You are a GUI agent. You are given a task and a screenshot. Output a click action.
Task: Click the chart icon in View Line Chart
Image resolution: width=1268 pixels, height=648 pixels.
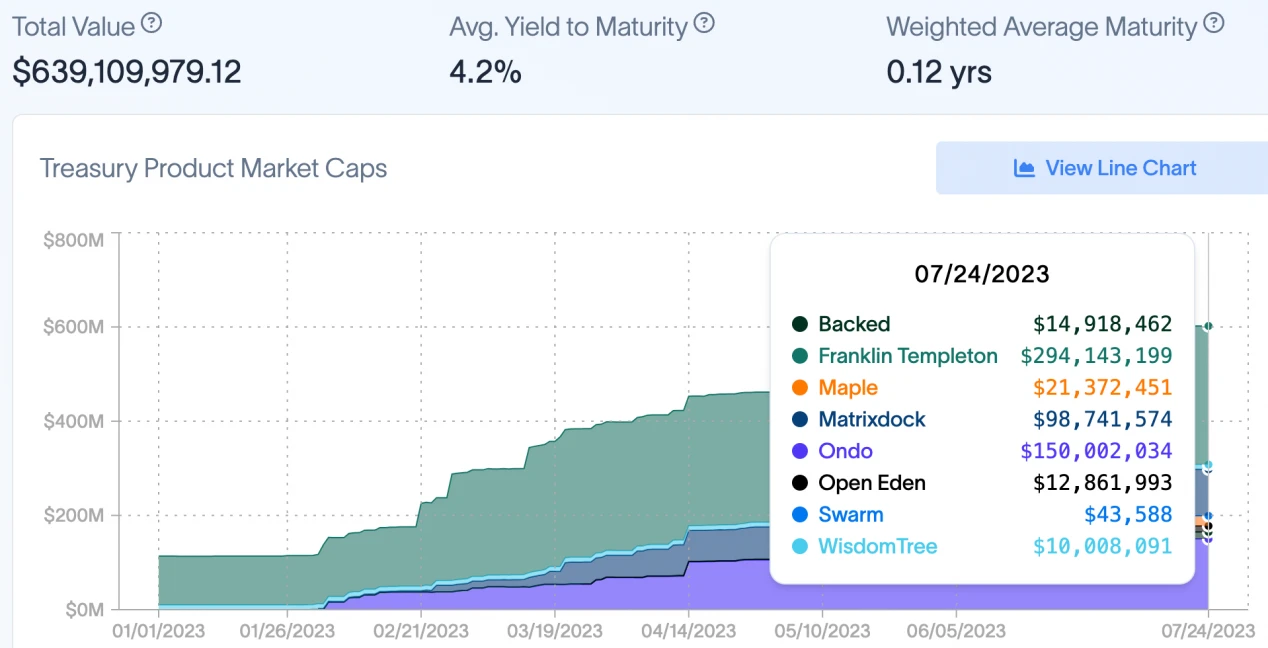1024,168
